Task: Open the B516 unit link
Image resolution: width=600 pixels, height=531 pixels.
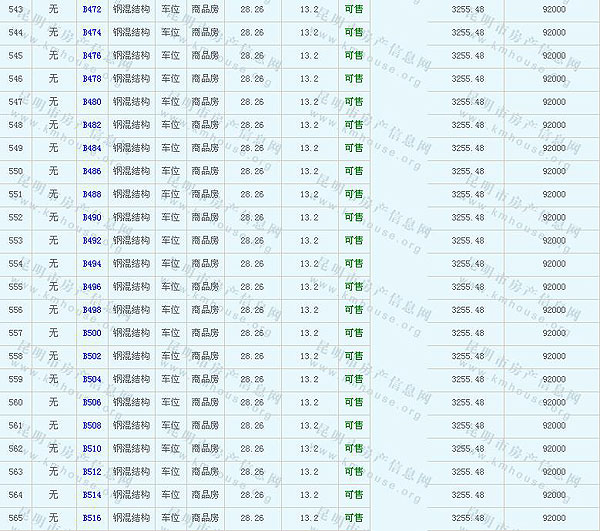Action: pyautogui.click(x=91, y=518)
